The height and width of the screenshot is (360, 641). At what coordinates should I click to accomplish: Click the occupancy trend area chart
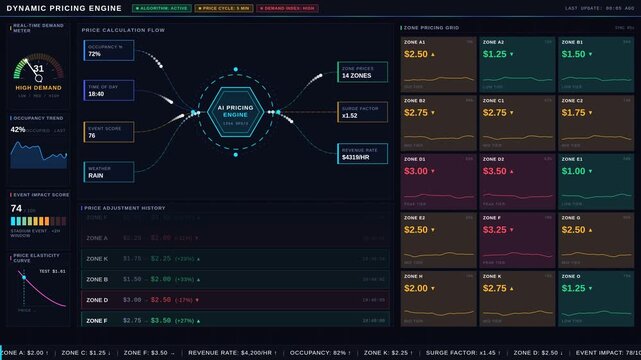tap(38, 155)
